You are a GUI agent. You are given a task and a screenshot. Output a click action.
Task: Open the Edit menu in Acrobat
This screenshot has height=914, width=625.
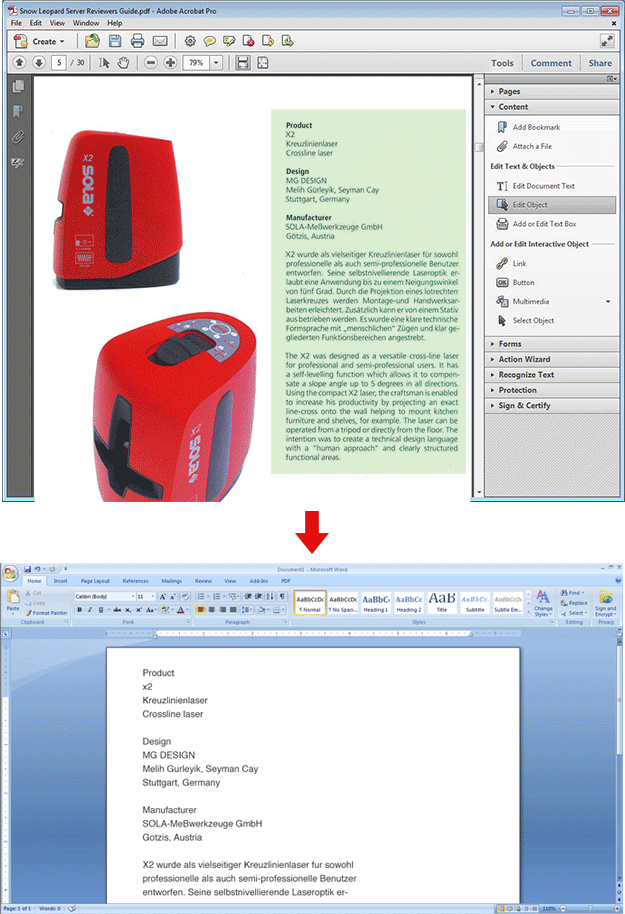coord(36,23)
